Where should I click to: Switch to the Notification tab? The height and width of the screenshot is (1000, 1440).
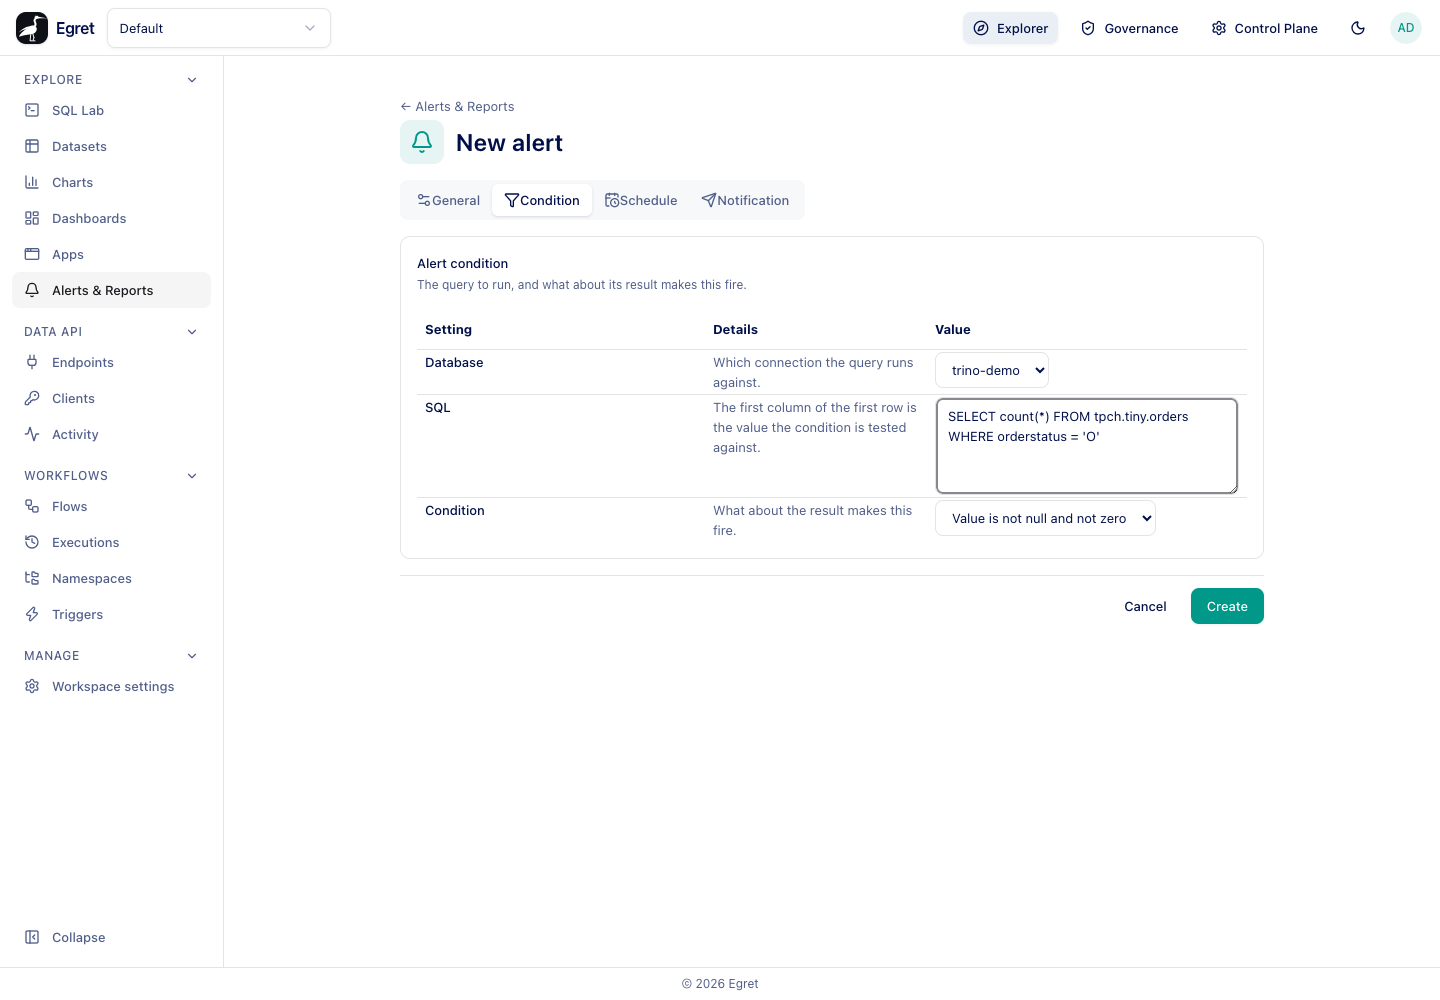pos(745,200)
